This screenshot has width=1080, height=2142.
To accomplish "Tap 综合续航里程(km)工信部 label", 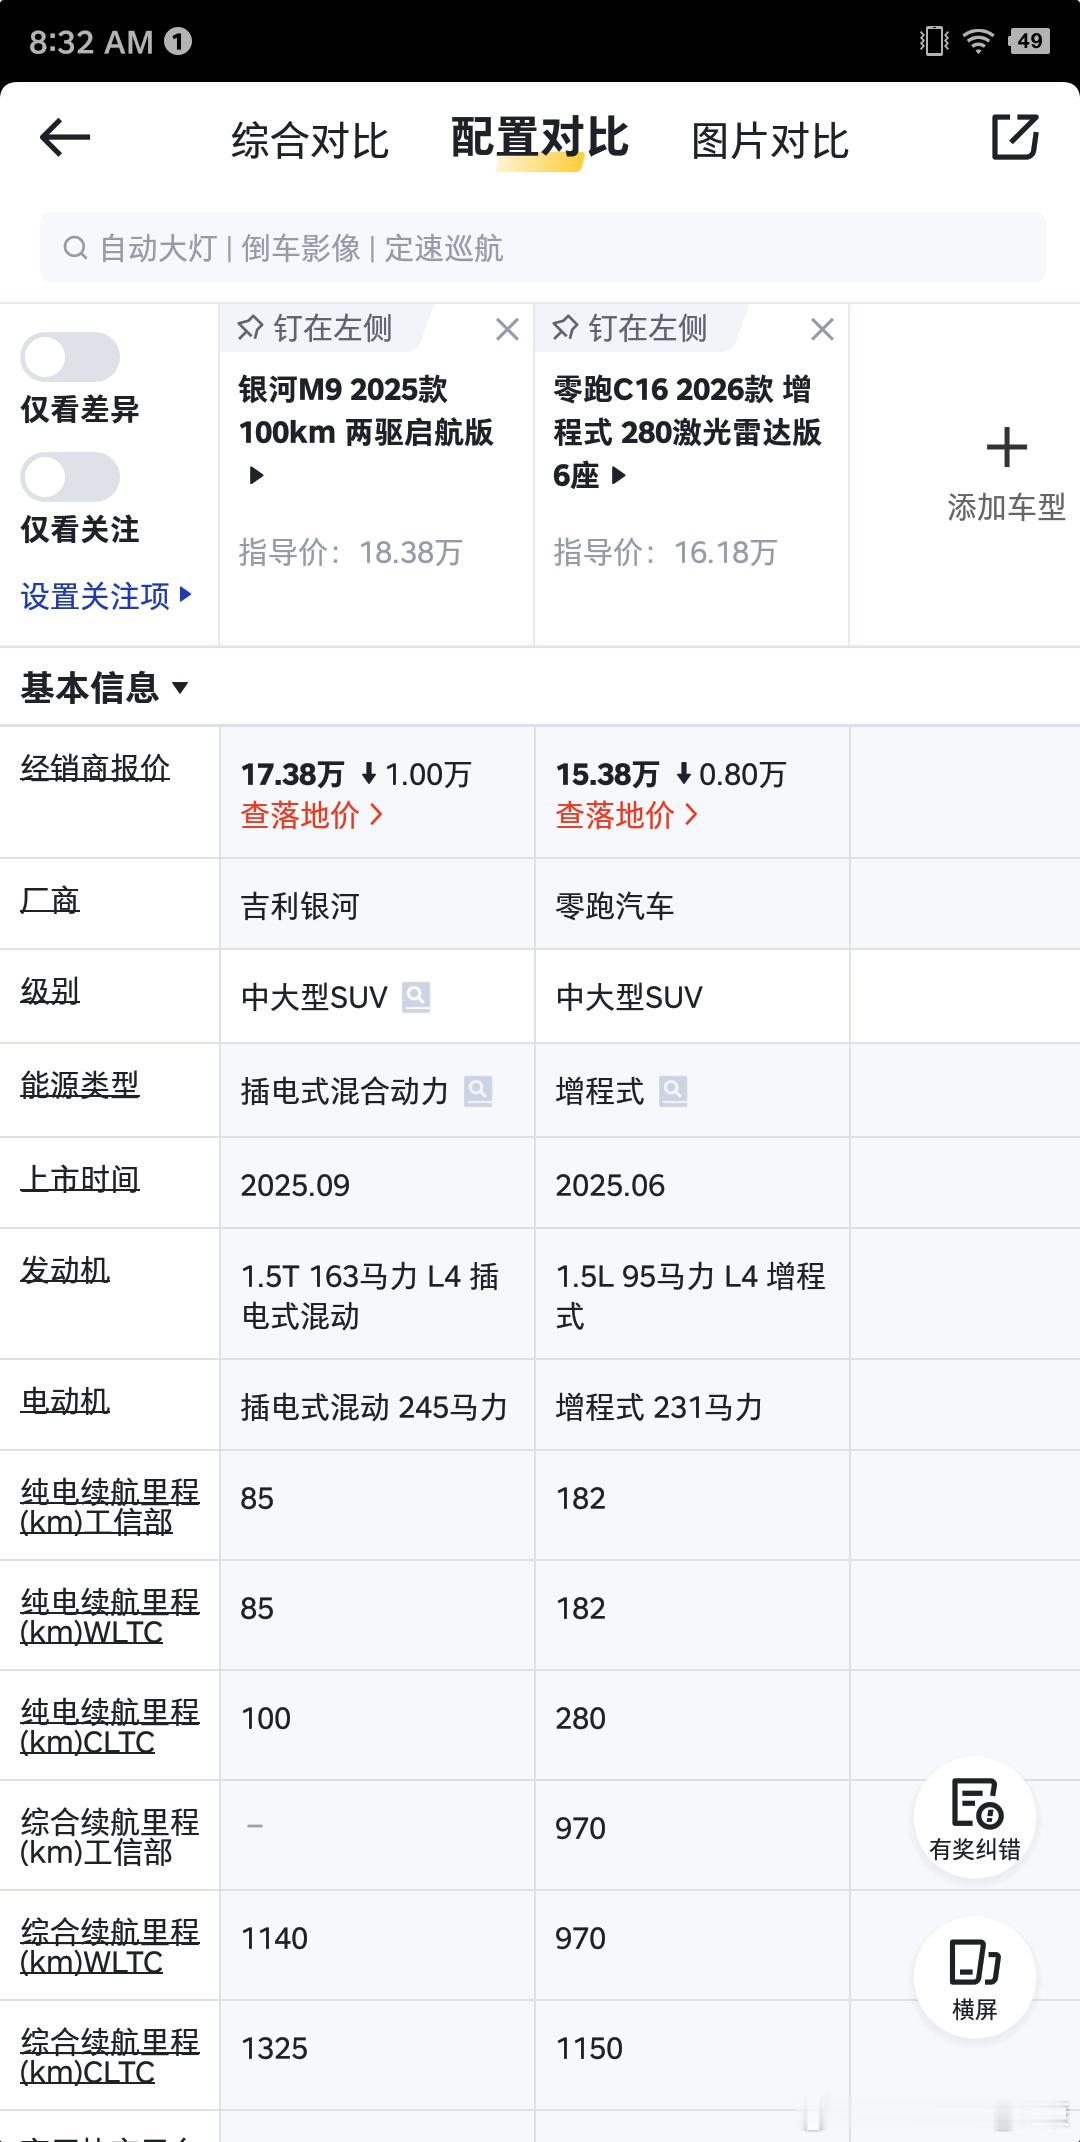I will coord(110,1836).
